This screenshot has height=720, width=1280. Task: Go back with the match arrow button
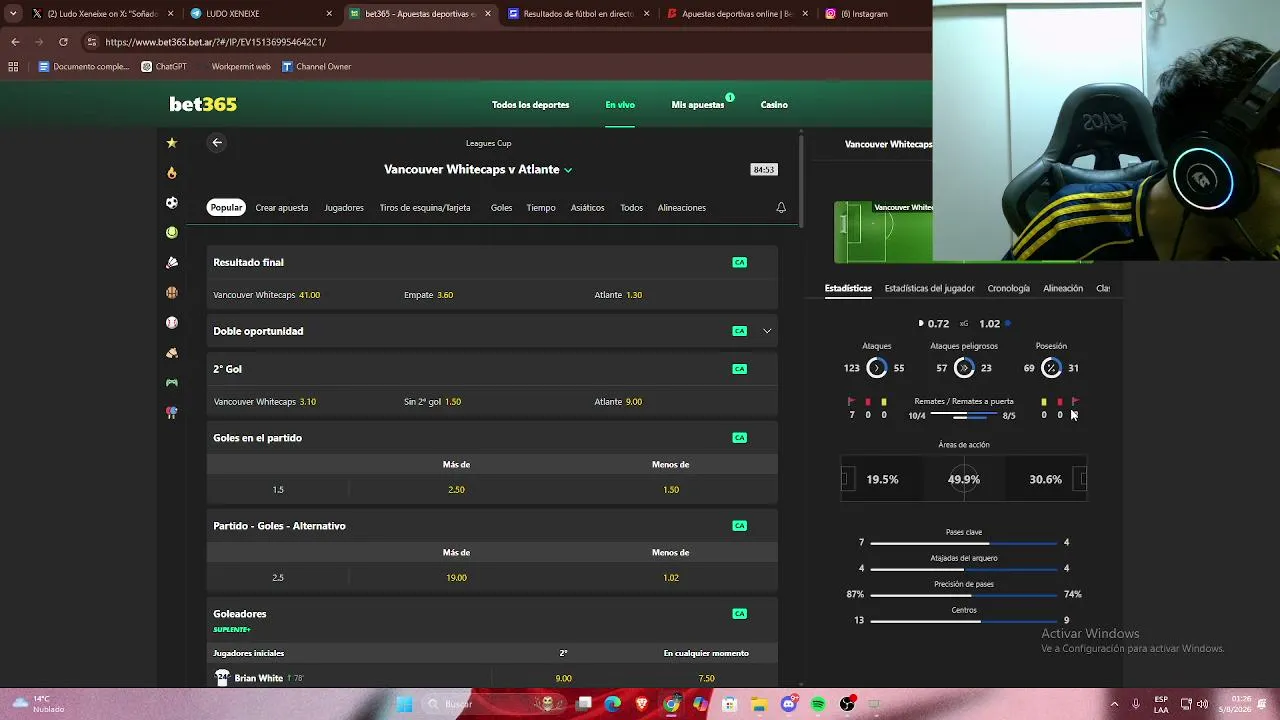[217, 143]
